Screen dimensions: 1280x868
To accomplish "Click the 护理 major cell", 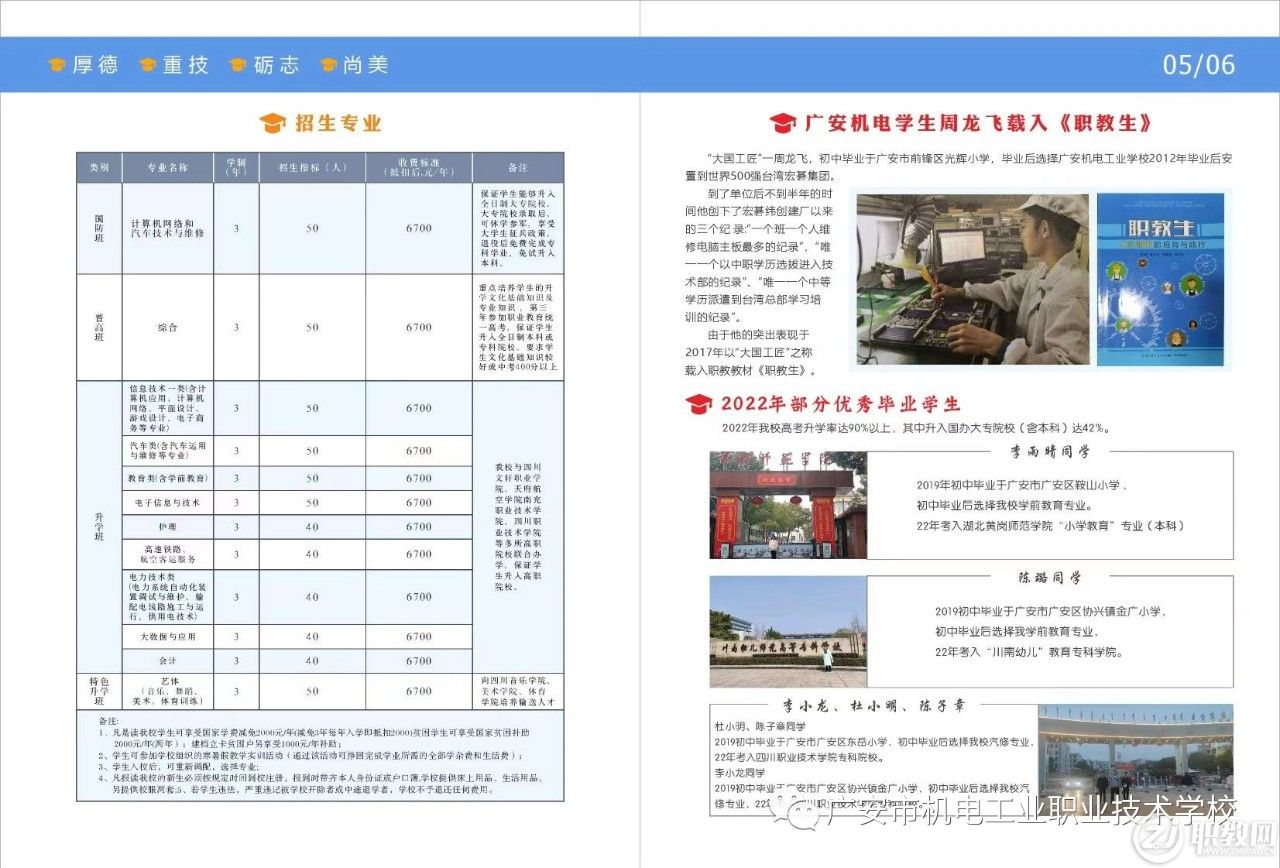I will (168, 527).
